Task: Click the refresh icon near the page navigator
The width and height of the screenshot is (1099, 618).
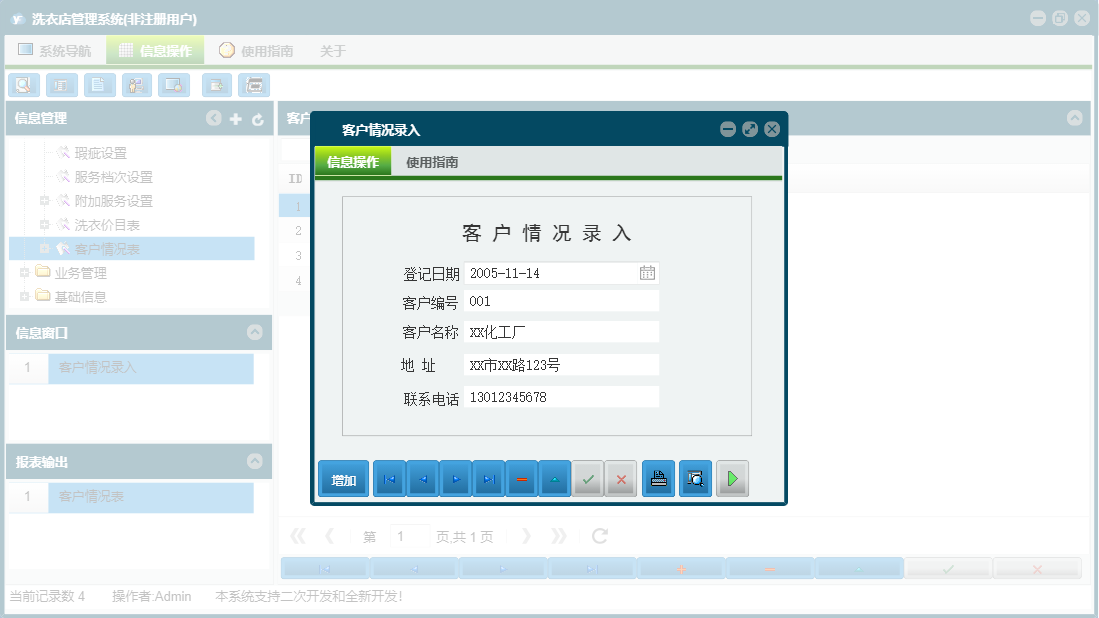Action: pyautogui.click(x=598, y=535)
